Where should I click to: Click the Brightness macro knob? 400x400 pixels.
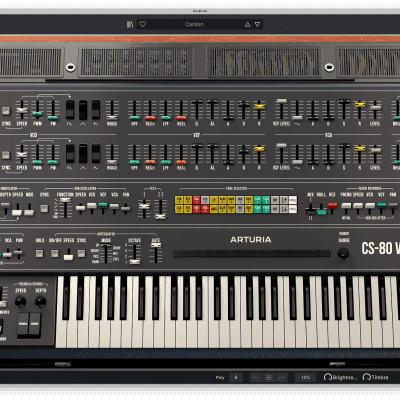(x=328, y=377)
